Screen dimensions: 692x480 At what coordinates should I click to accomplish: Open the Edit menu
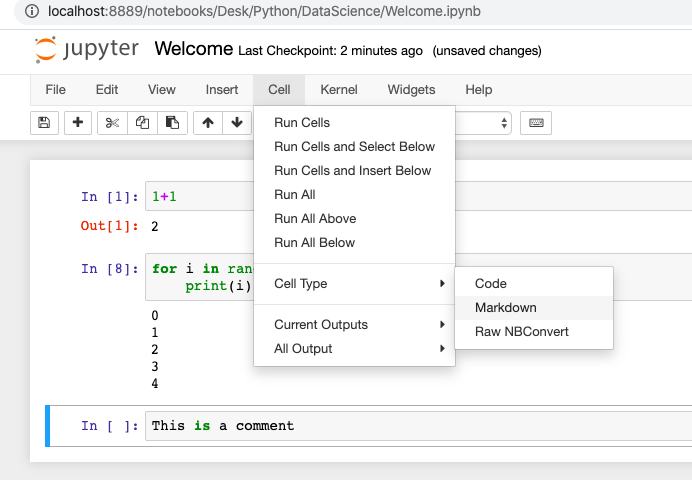coord(107,90)
